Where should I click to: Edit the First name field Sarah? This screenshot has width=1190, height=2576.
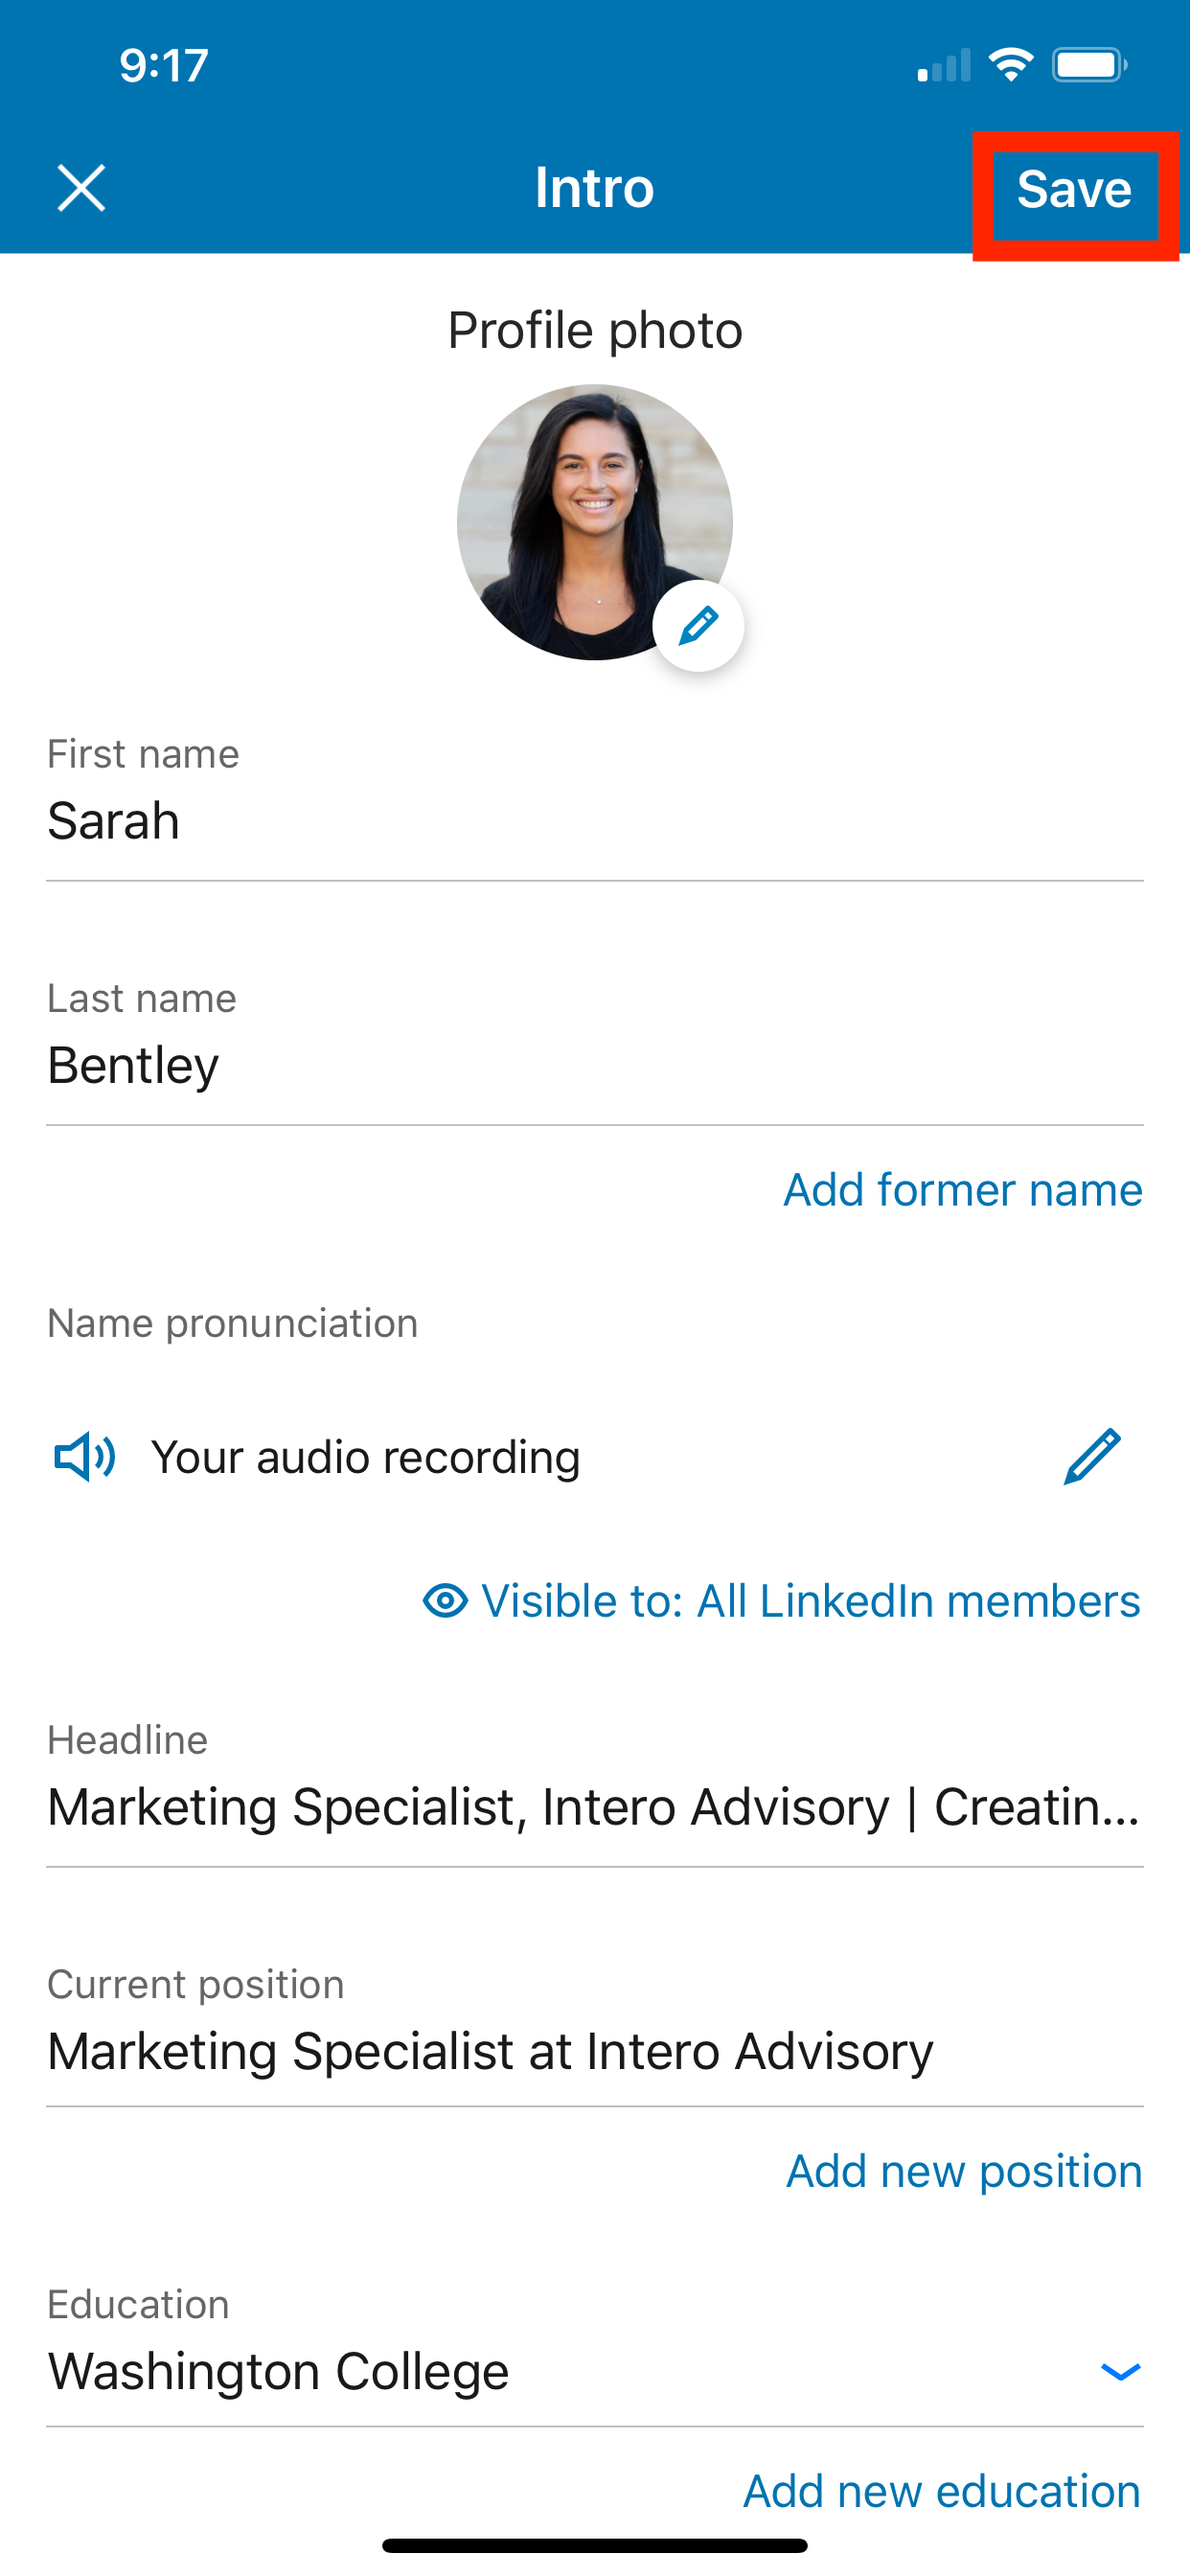point(595,820)
